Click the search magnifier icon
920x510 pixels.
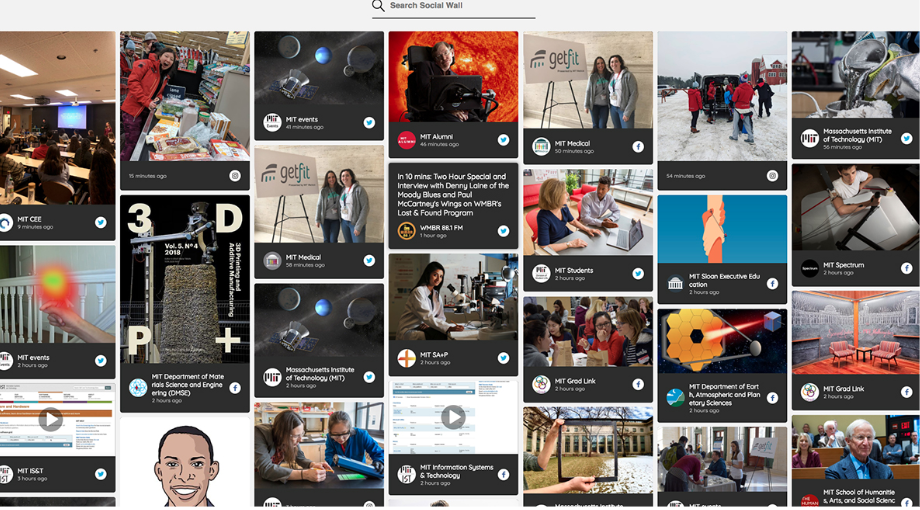click(x=378, y=6)
